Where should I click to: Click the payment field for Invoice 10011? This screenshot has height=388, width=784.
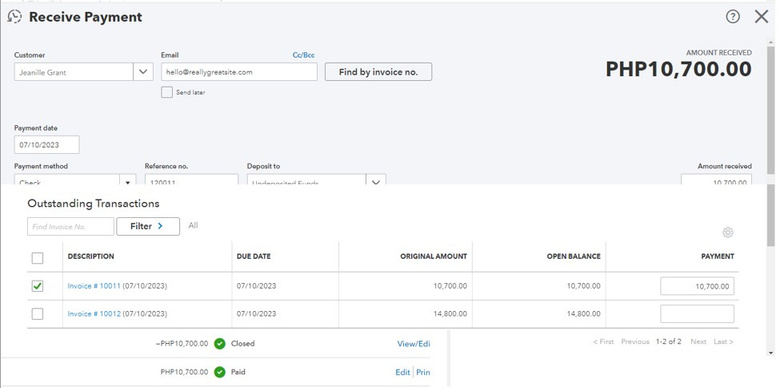(x=697, y=286)
